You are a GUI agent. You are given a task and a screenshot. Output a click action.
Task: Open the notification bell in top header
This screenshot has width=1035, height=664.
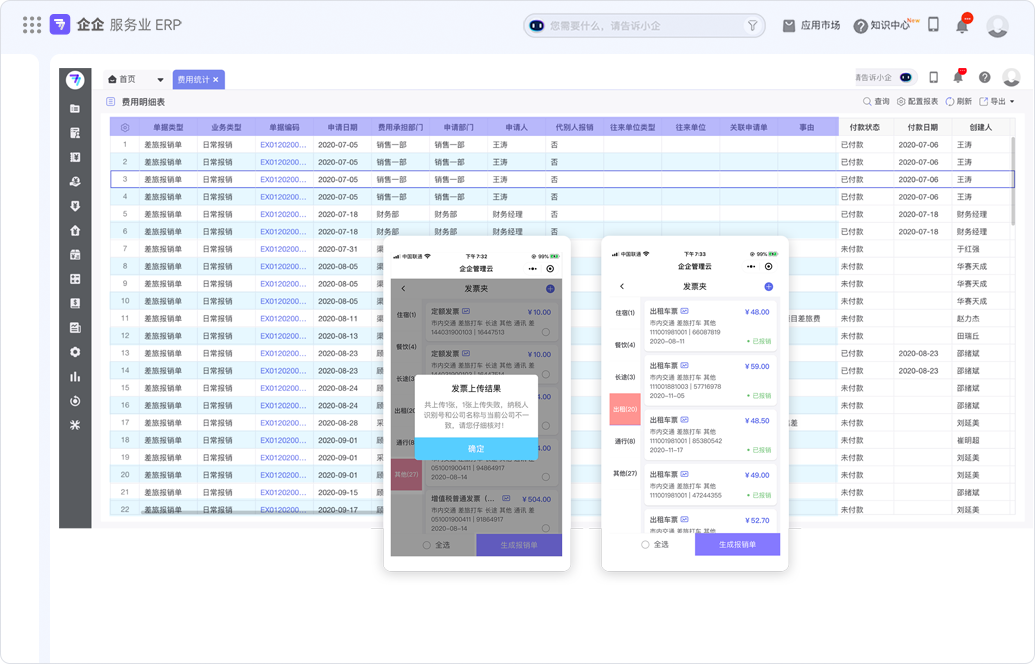(x=962, y=26)
